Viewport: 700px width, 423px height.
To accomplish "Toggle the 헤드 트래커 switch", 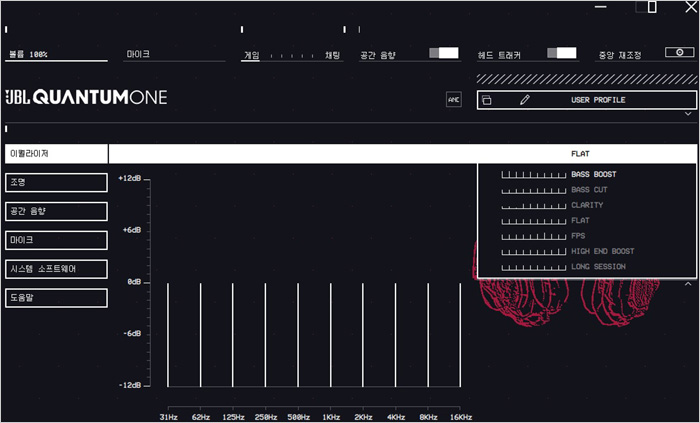I will coord(562,53).
